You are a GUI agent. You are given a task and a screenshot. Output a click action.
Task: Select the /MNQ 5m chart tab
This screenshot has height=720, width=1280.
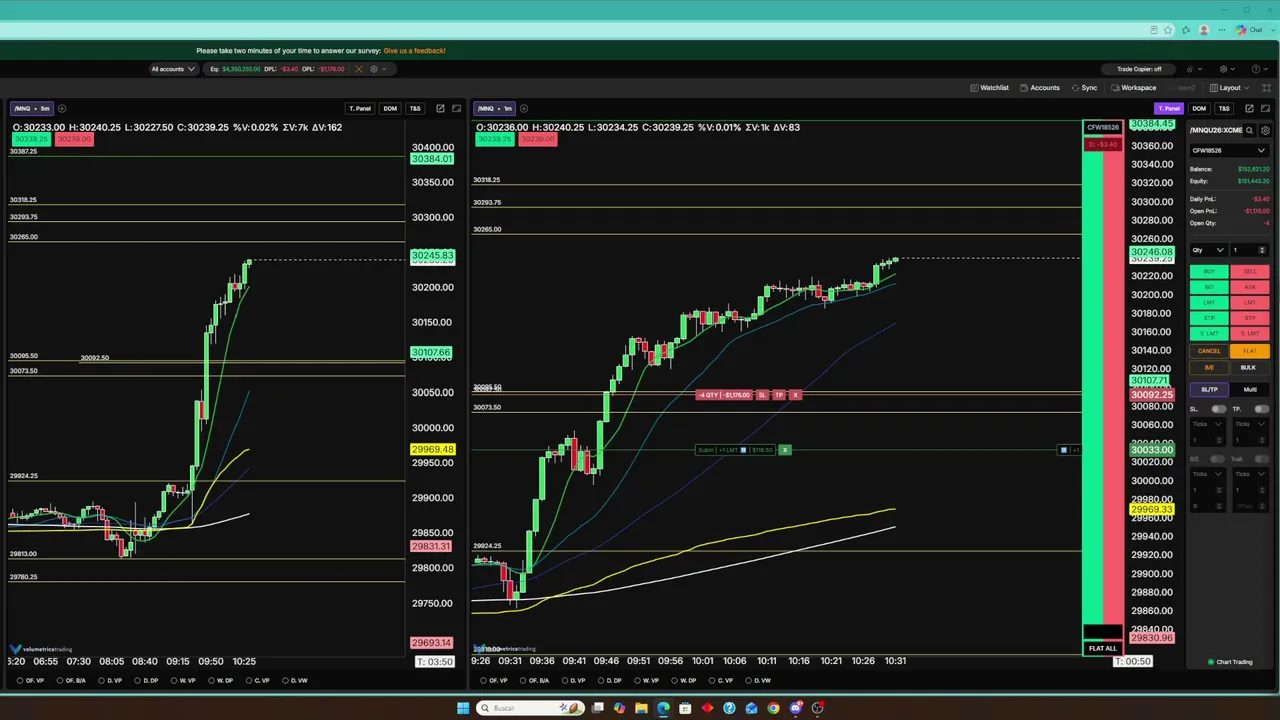click(x=31, y=108)
